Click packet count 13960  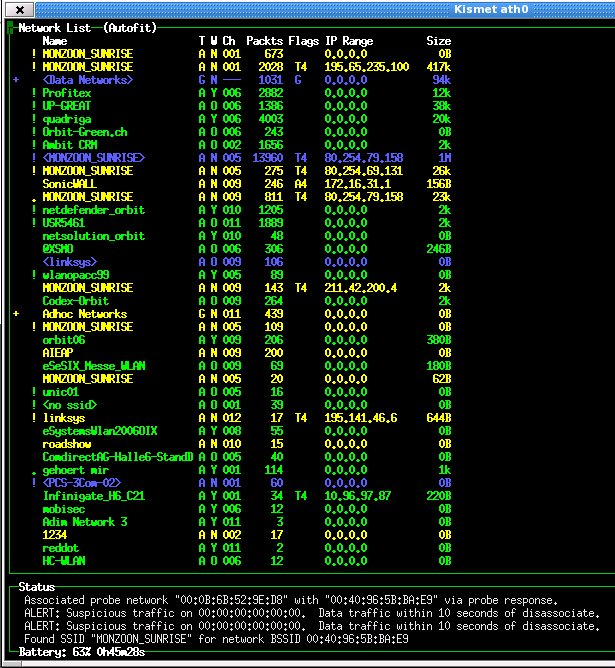pos(267,158)
